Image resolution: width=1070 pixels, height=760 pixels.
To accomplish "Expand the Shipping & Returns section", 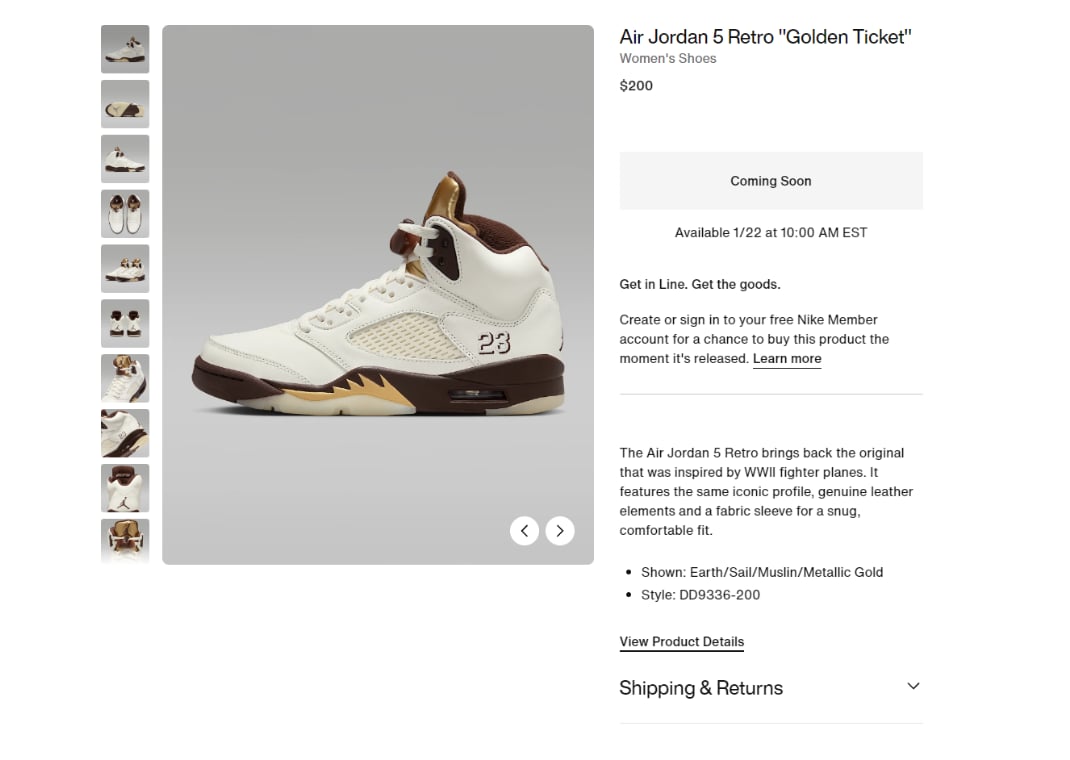I will pyautogui.click(x=912, y=686).
